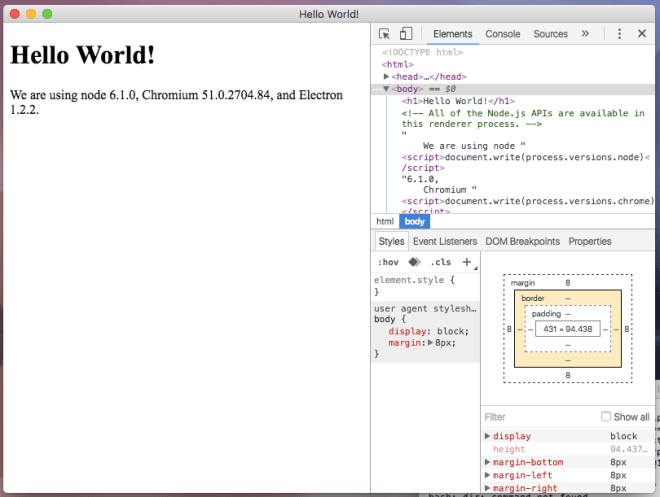Viewport: 660px width, 497px height.
Task: Click the new style rule plus icon
Action: (x=466, y=262)
